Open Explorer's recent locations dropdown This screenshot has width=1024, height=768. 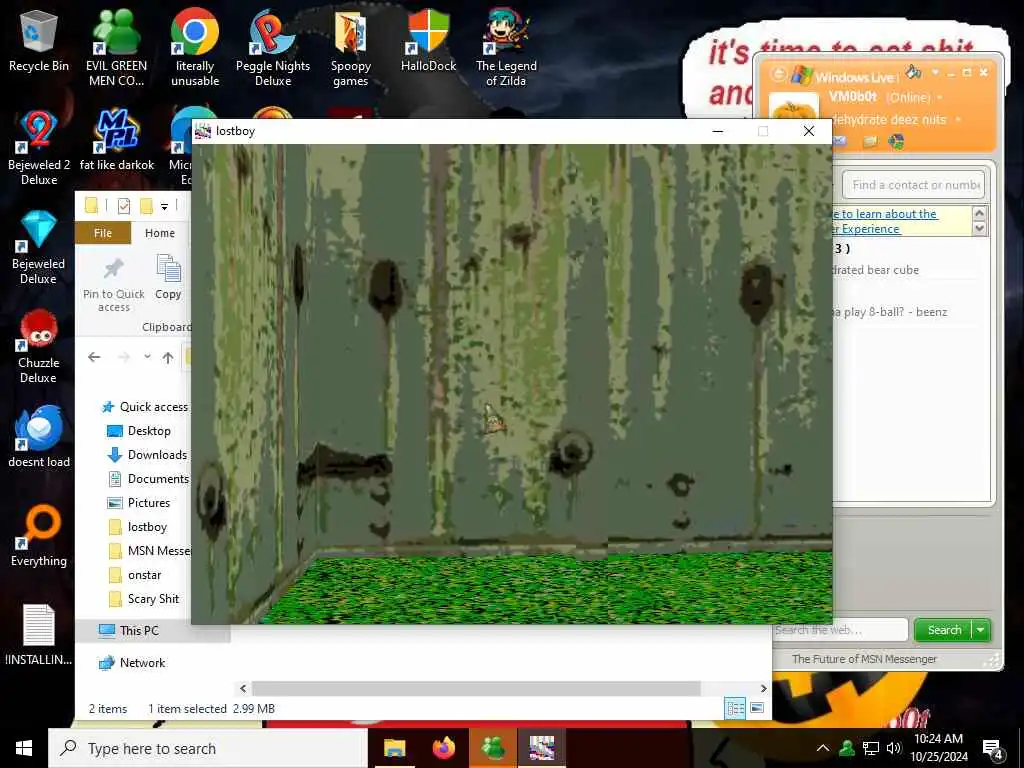pyautogui.click(x=147, y=357)
